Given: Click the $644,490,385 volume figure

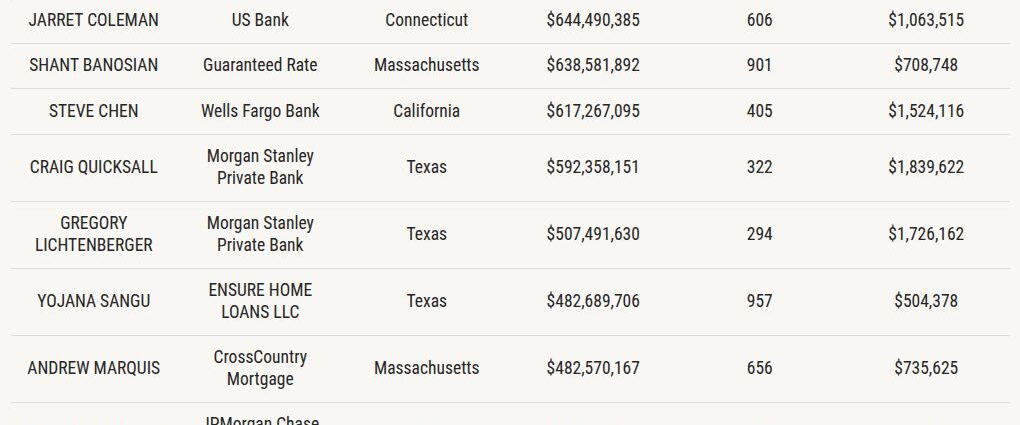Looking at the screenshot, I should coord(593,20).
